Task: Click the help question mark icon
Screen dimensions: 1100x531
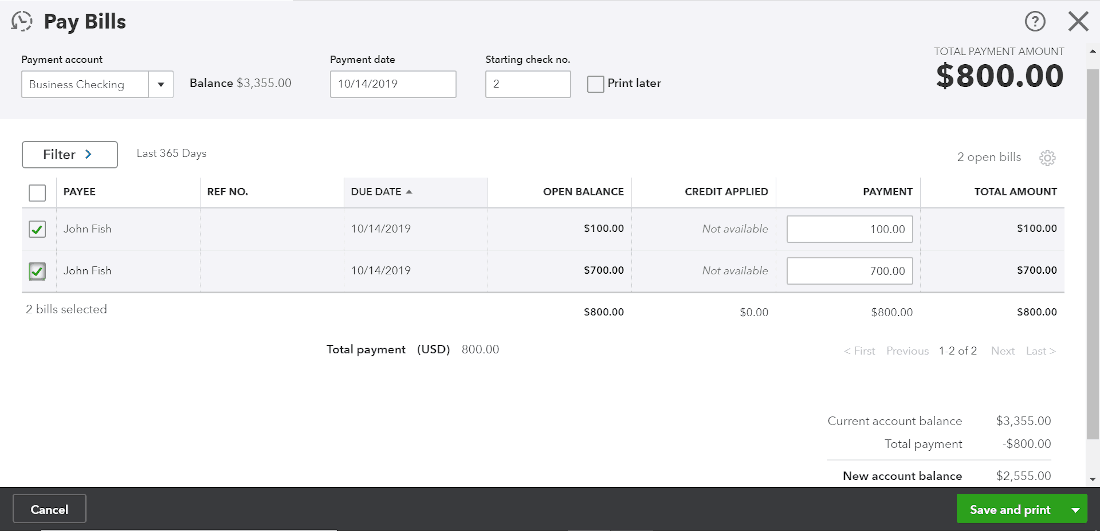Action: [1035, 22]
